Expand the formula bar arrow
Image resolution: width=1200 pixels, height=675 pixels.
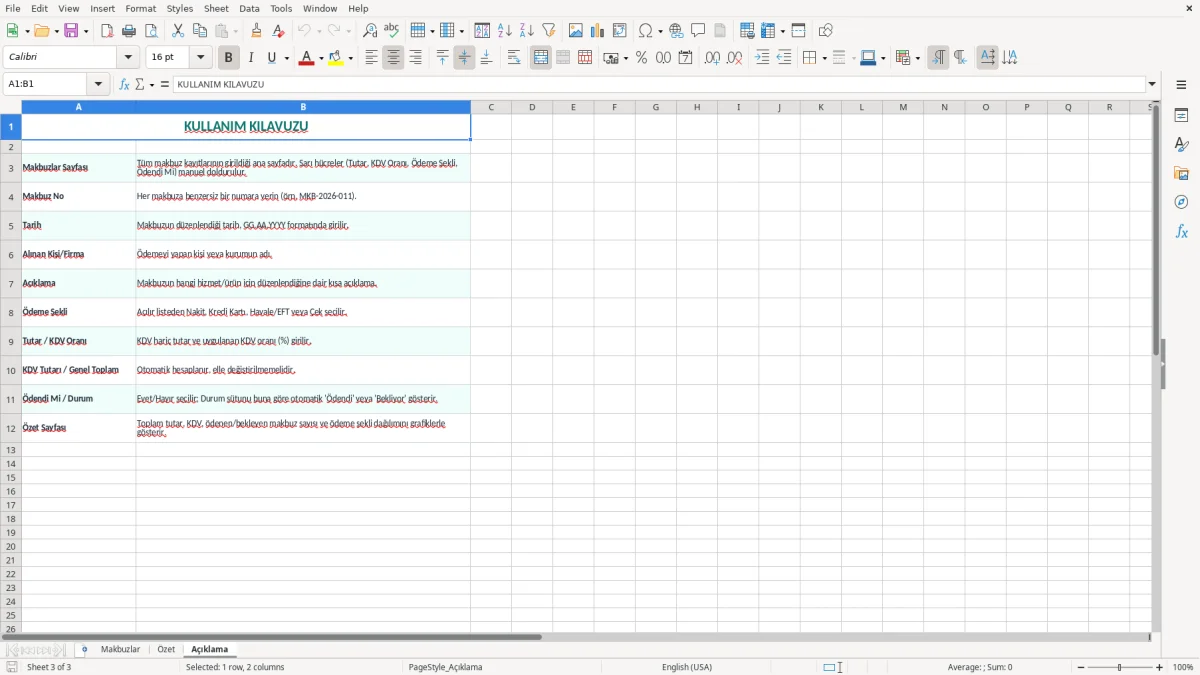(x=1152, y=85)
